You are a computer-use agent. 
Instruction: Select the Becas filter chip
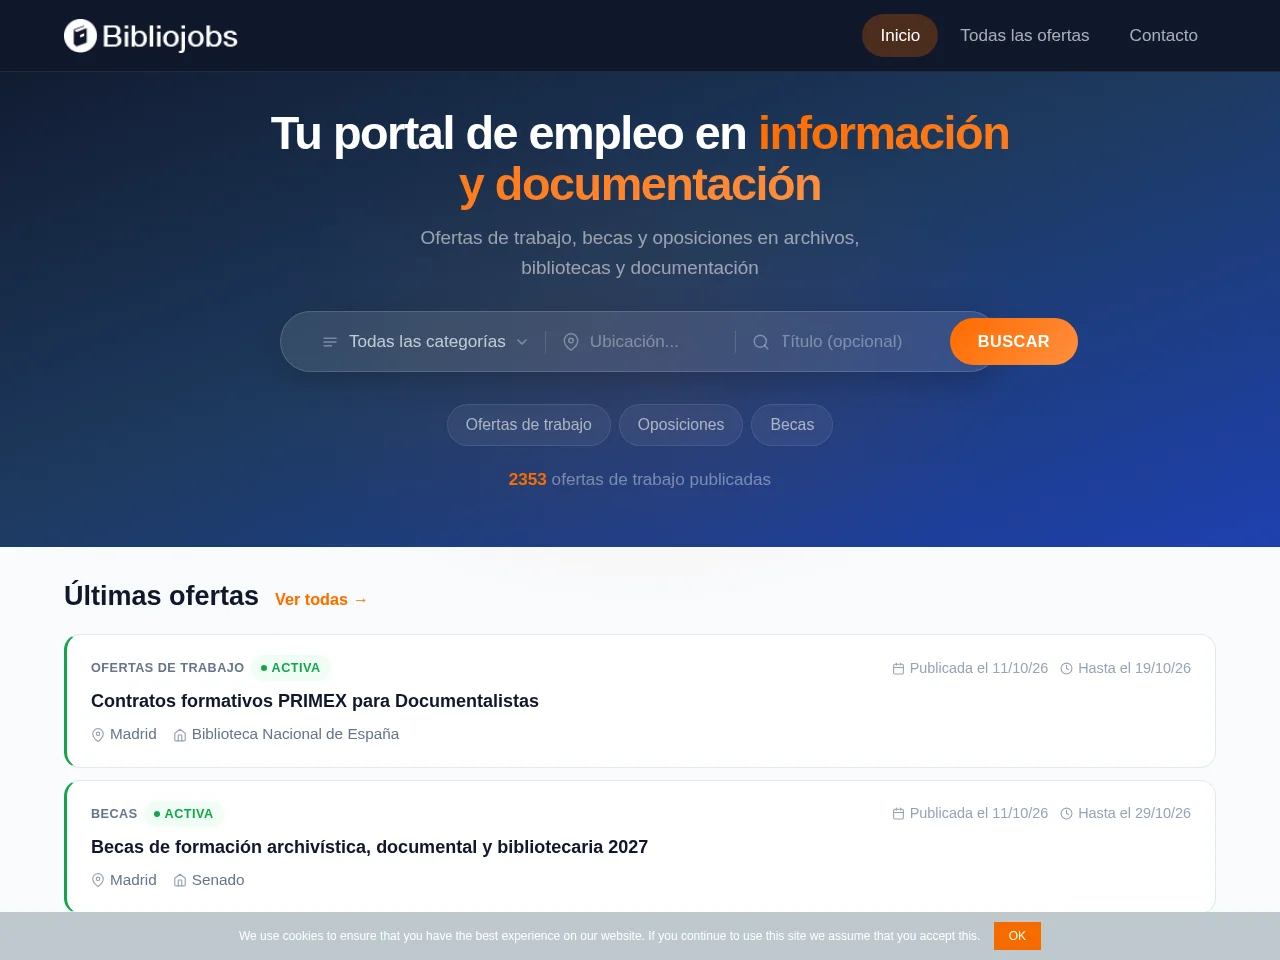[792, 425]
